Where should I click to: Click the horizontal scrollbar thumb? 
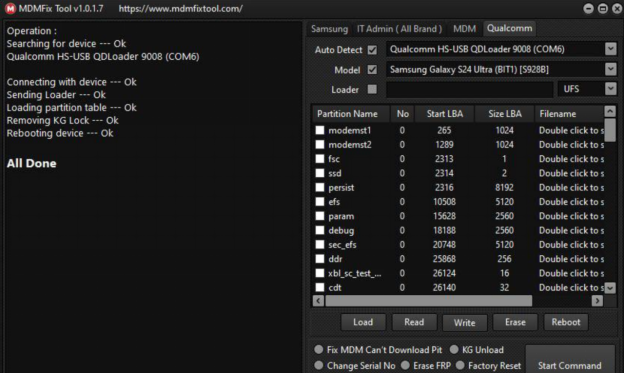[429, 301]
